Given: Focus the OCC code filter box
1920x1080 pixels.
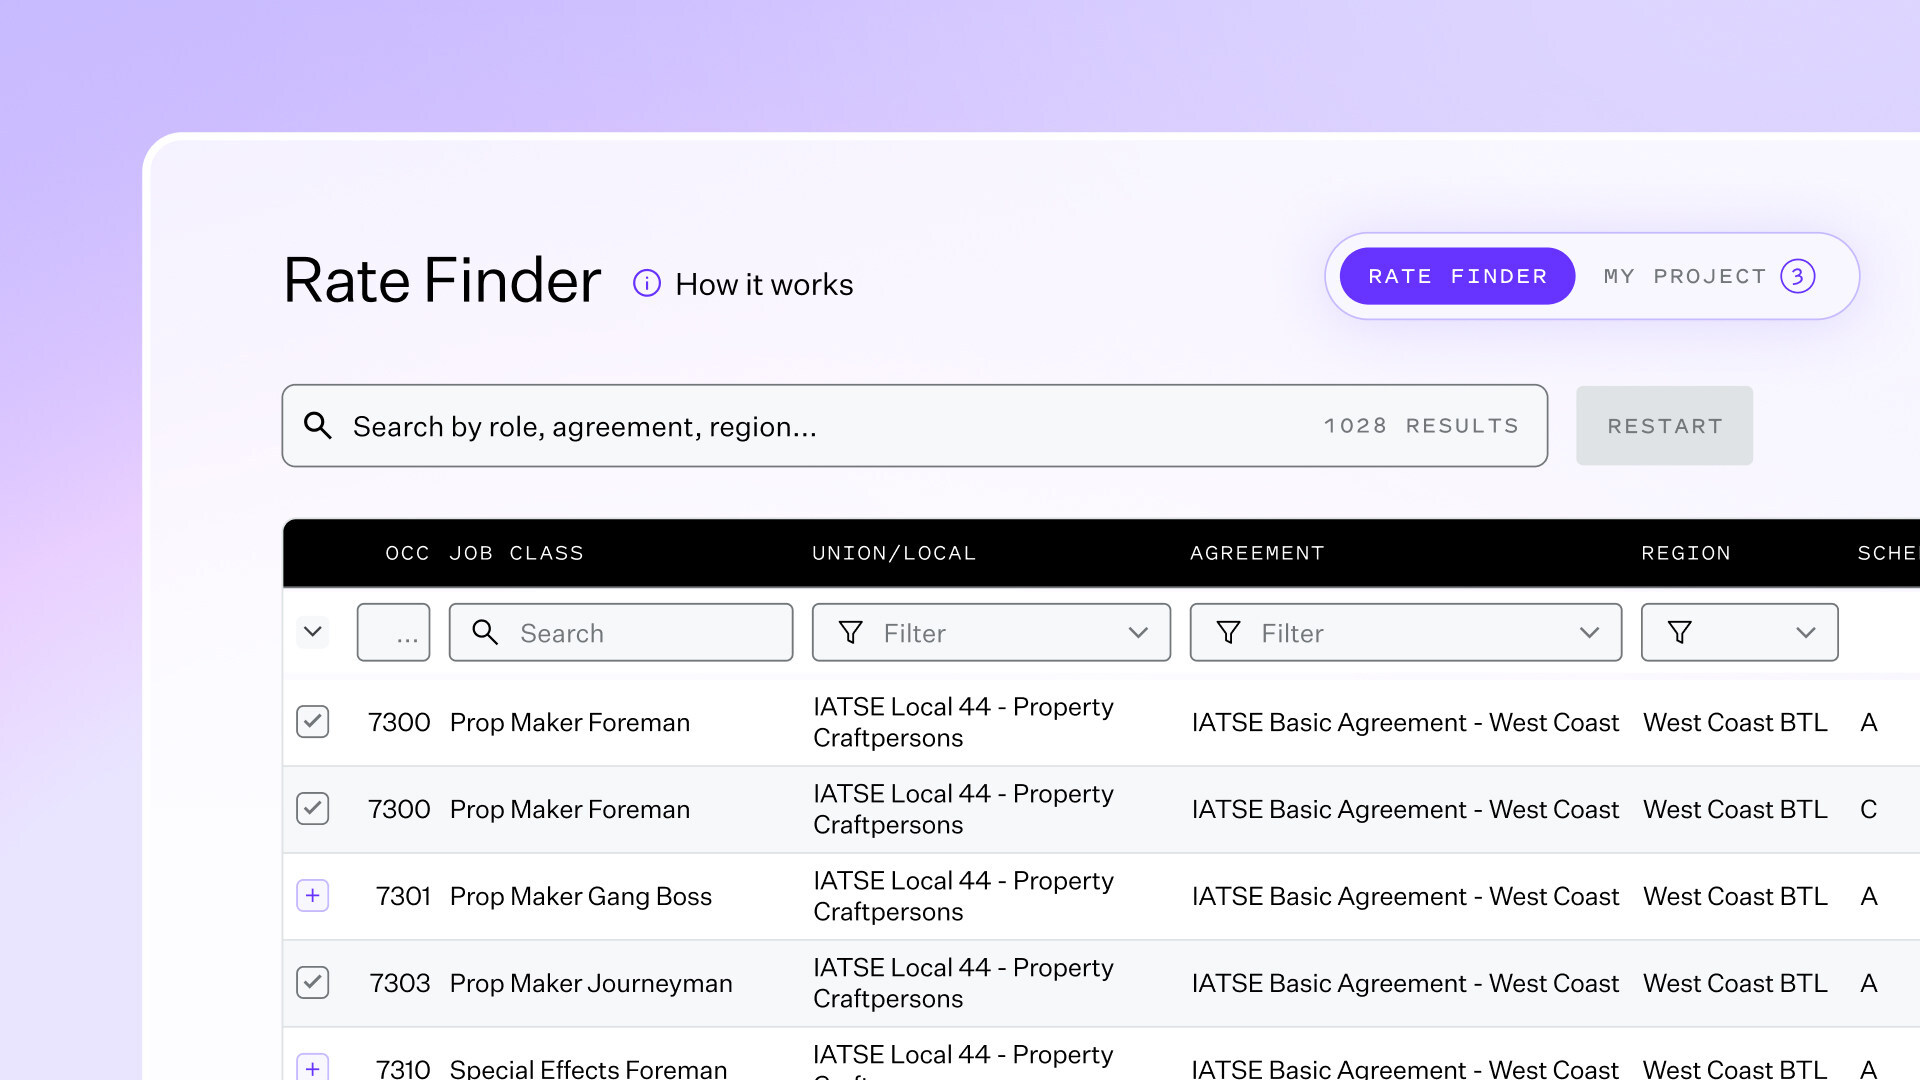Looking at the screenshot, I should [x=393, y=633].
